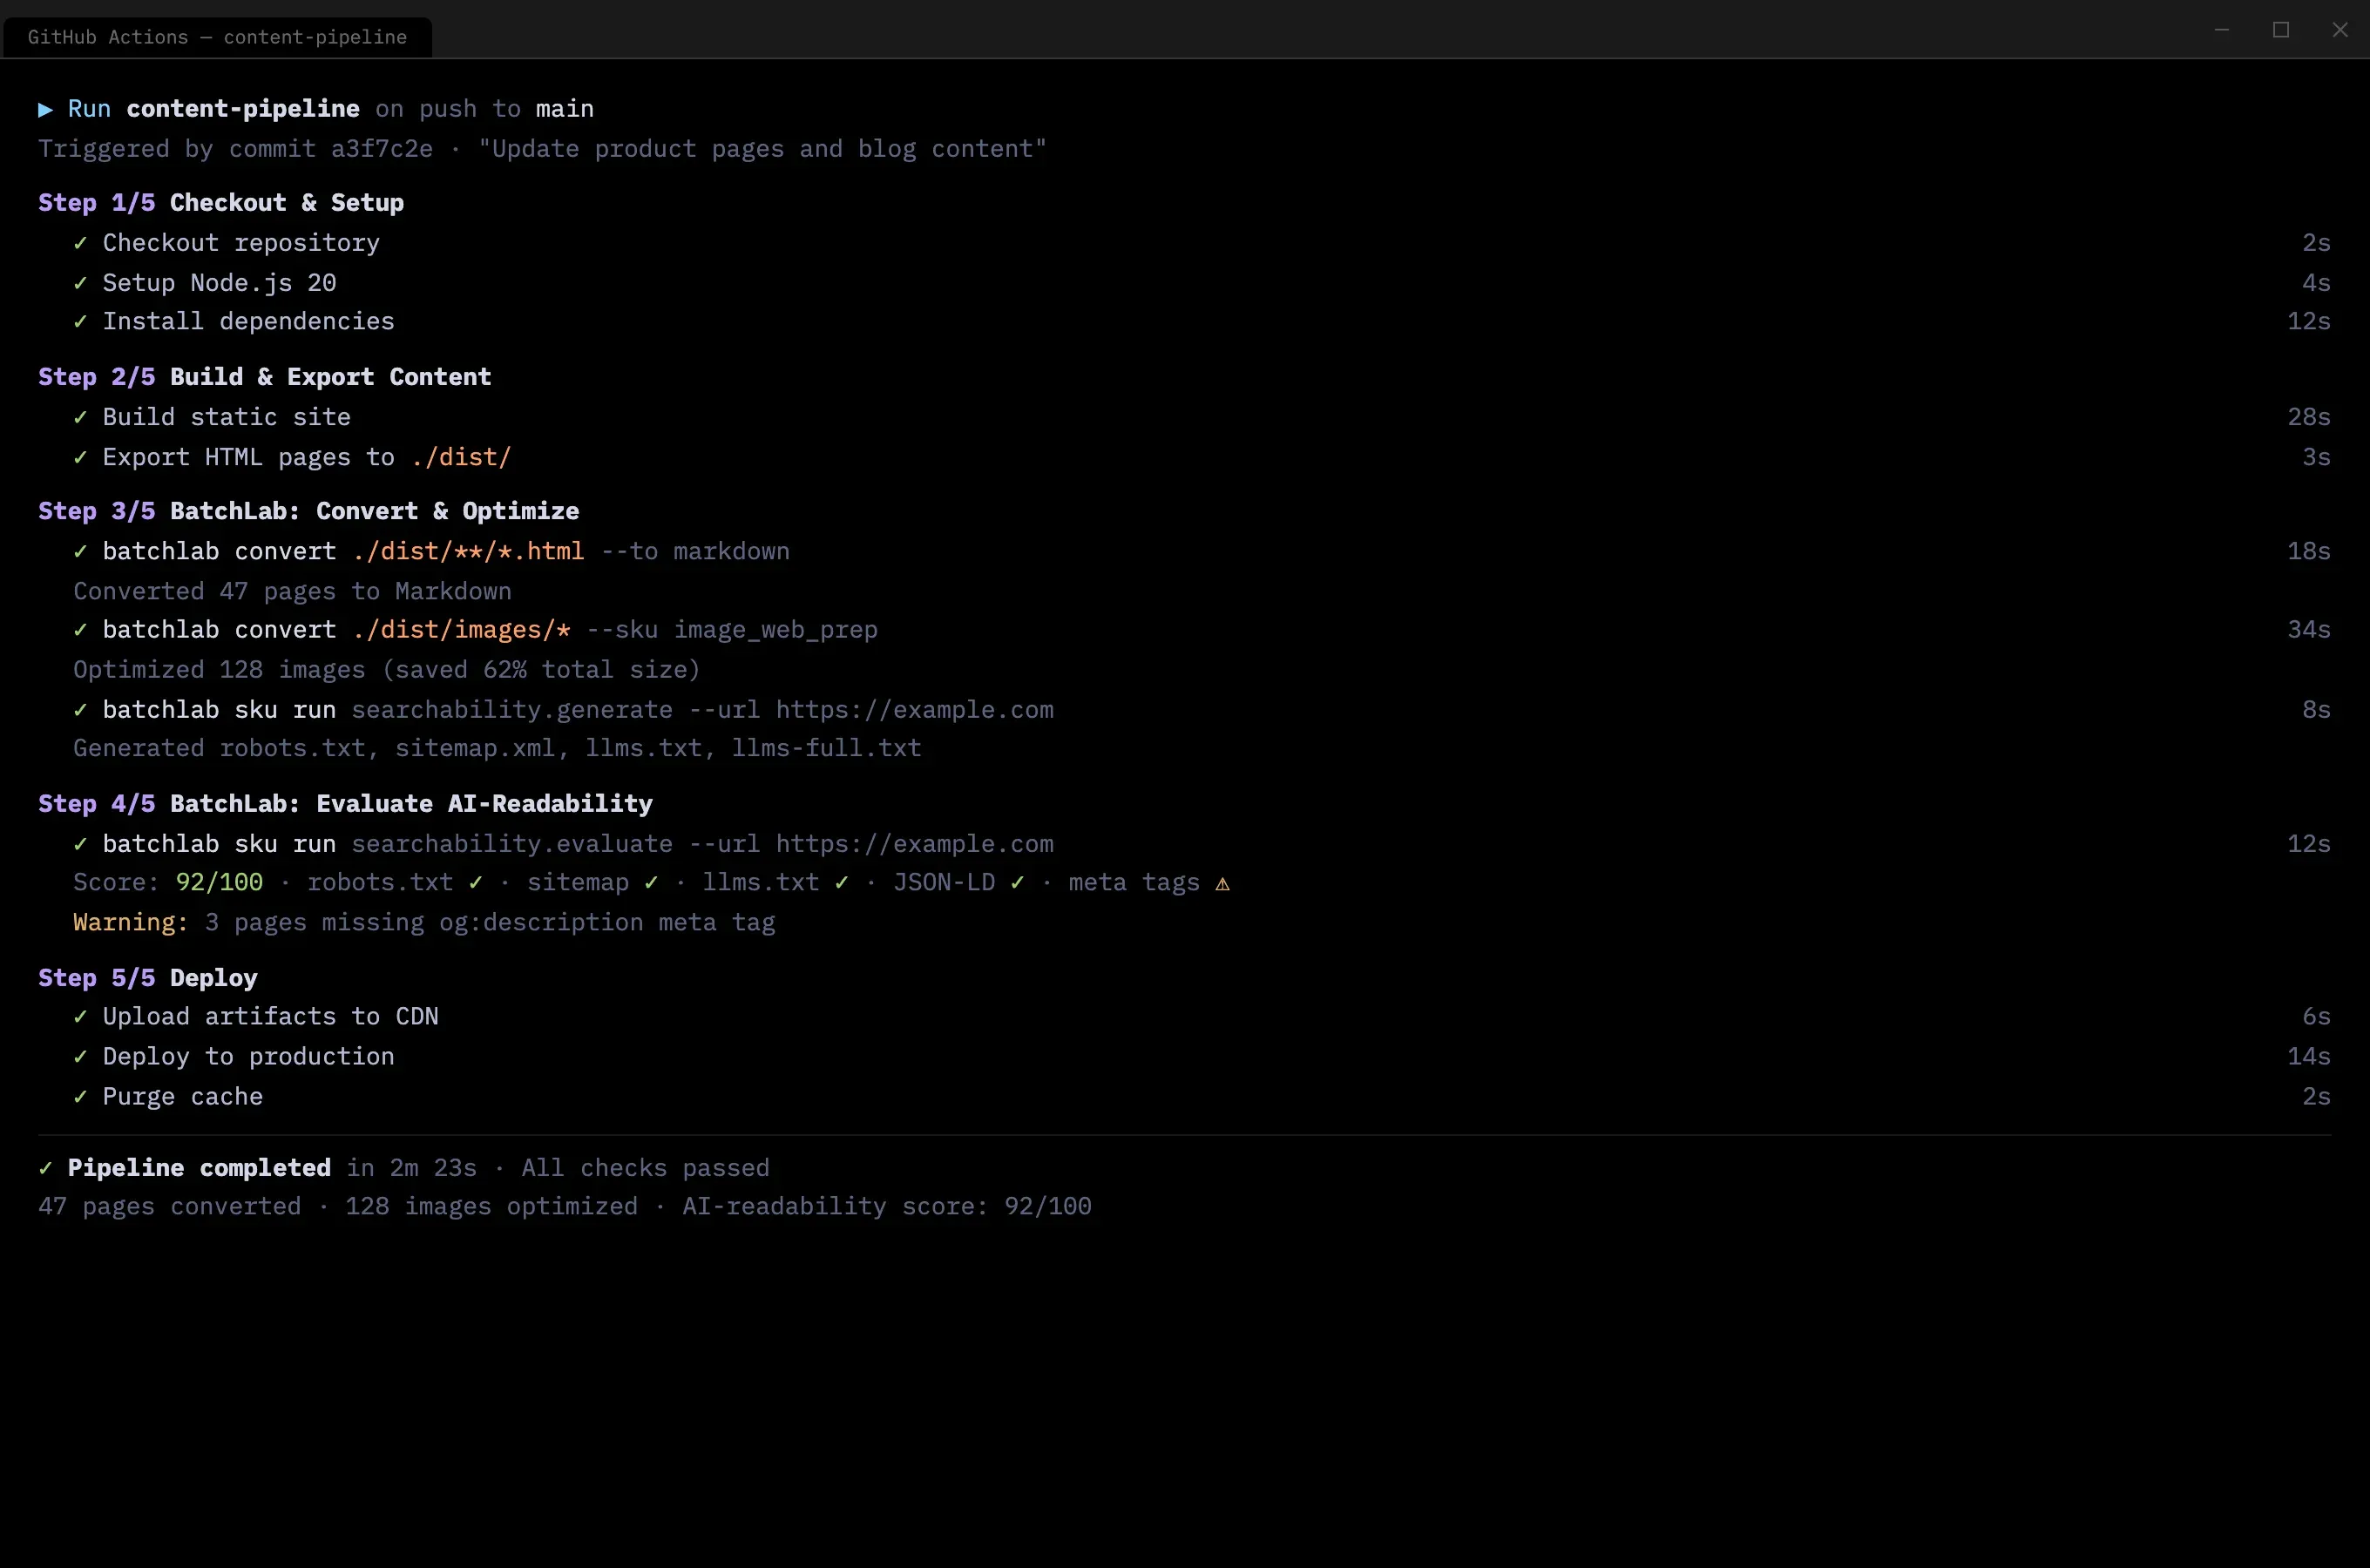This screenshot has height=1568, width=2370.
Task: Click the checkmark next to Purge cache
Action: 81,1097
